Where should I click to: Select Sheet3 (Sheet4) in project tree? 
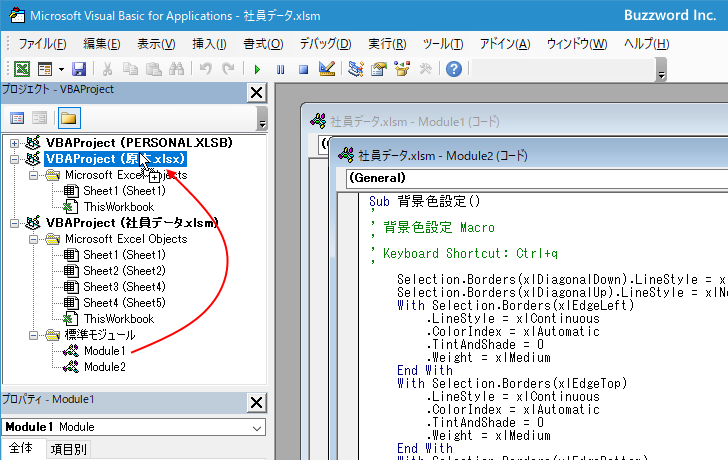click(124, 287)
